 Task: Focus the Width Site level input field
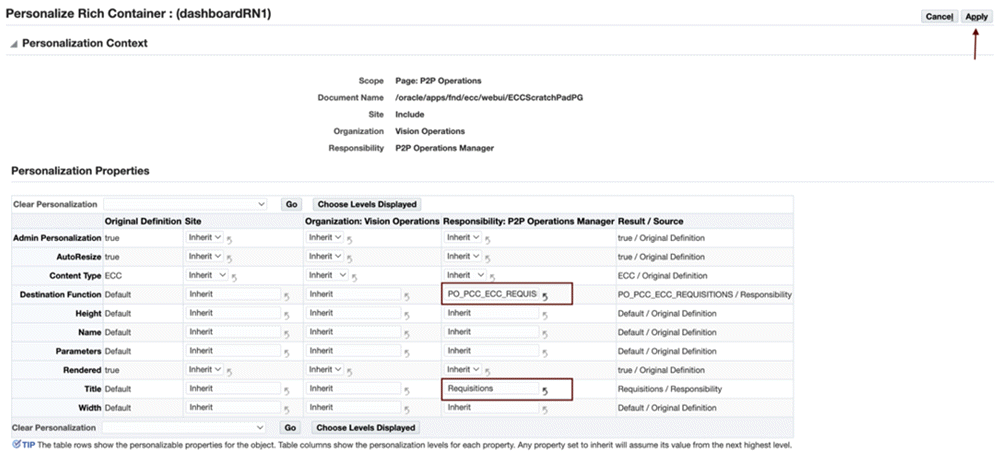pos(233,407)
